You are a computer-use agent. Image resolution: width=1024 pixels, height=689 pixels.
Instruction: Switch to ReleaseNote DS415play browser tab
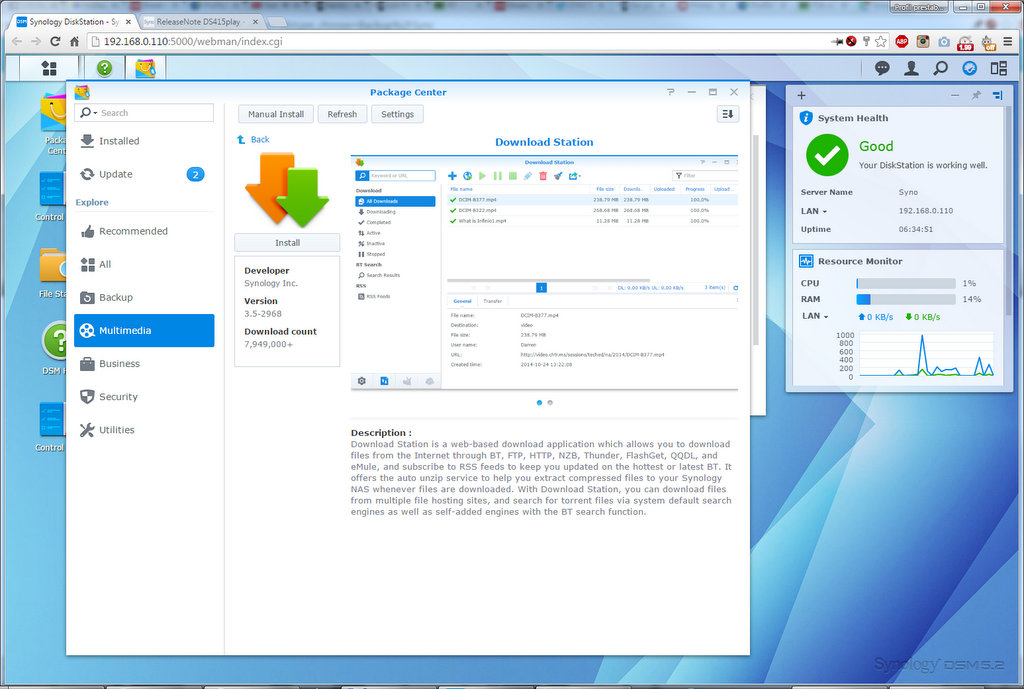click(199, 22)
